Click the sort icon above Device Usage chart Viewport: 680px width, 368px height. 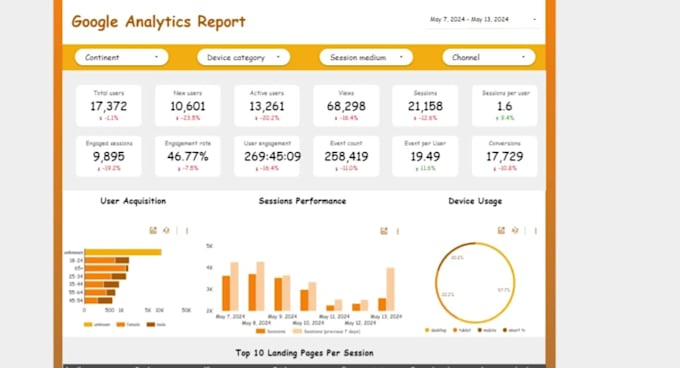515,230
